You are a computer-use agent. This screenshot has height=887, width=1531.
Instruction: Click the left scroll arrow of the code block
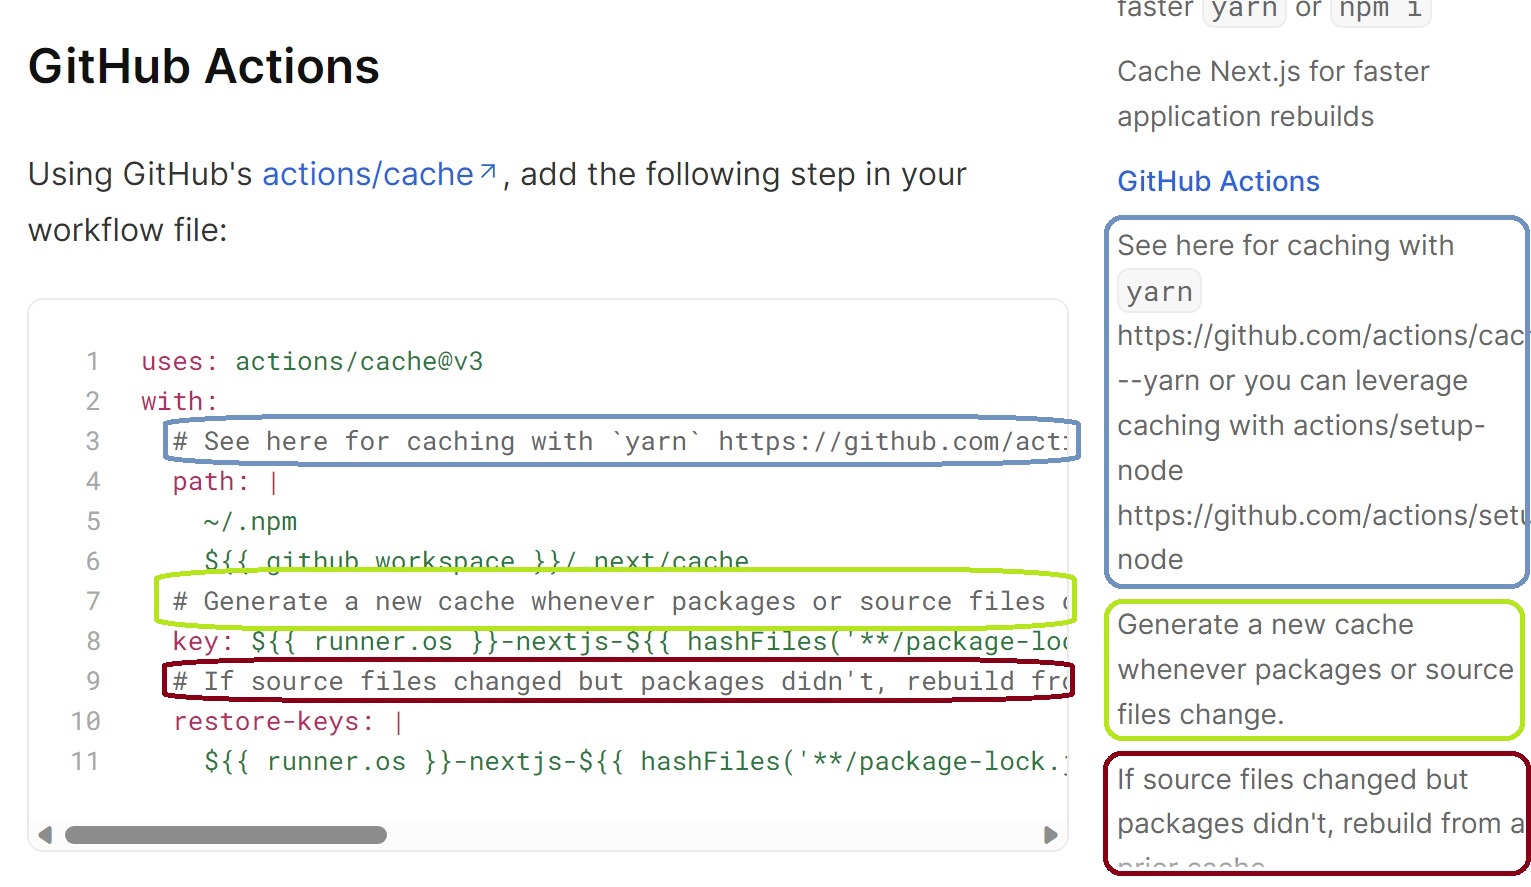(44, 833)
